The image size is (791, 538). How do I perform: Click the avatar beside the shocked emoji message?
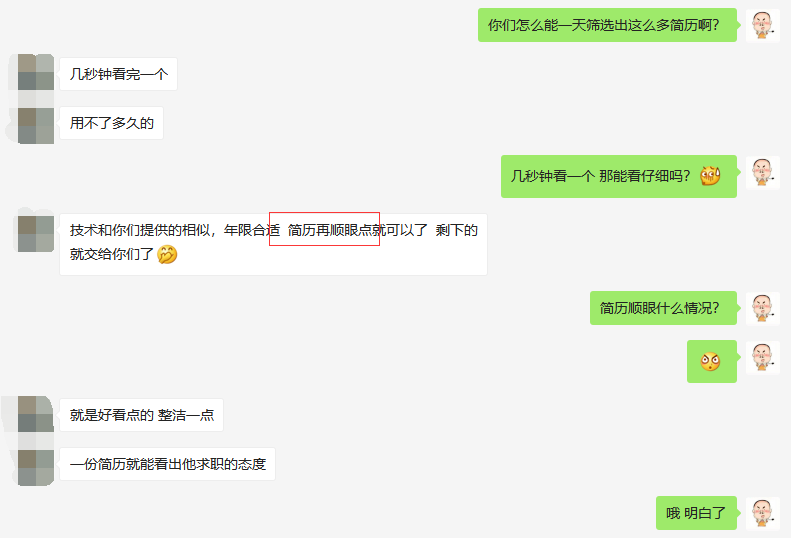[x=762, y=357]
